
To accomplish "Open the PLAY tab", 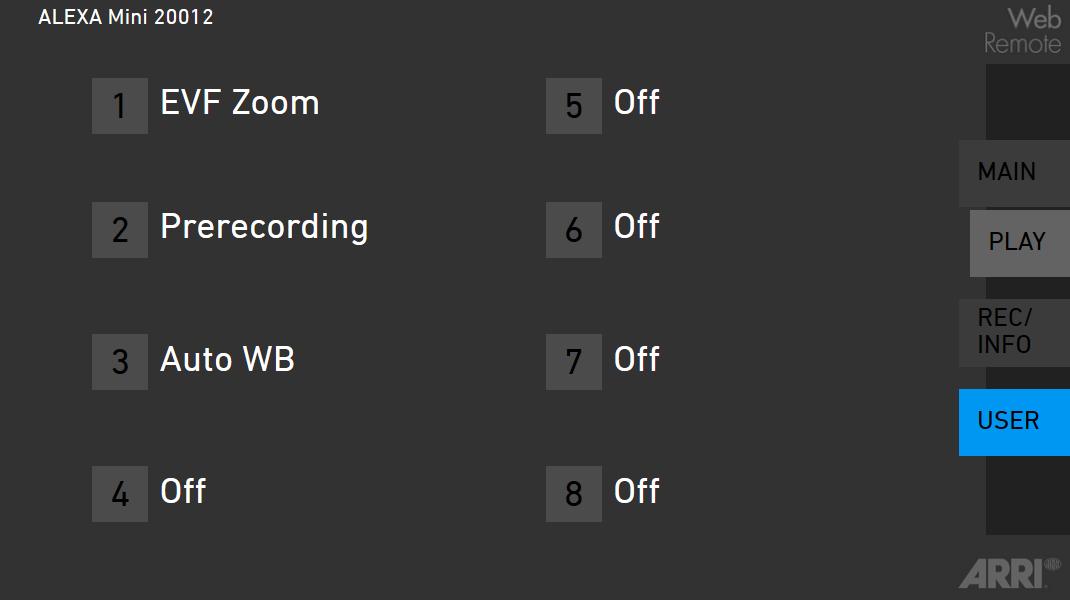I will coord(1018,242).
